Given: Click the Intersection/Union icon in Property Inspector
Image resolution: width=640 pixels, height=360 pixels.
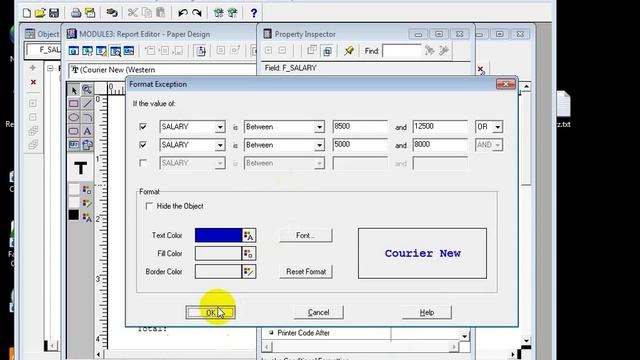Looking at the screenshot, I should pyautogui.click(x=327, y=51).
